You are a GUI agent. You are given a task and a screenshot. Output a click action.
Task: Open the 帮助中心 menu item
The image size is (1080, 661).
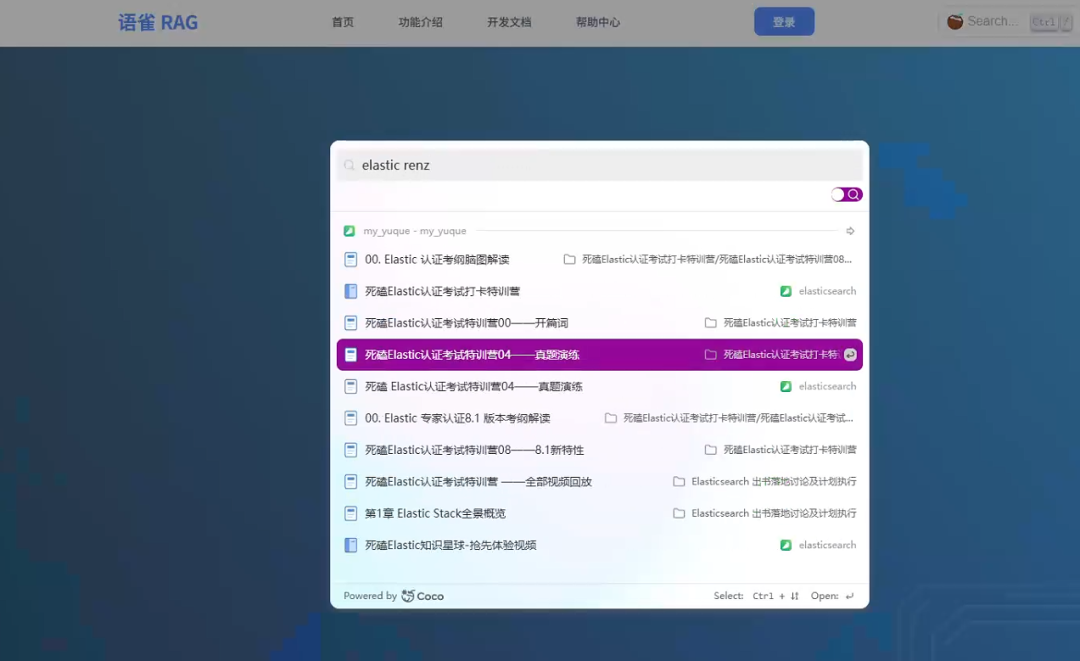(x=598, y=22)
